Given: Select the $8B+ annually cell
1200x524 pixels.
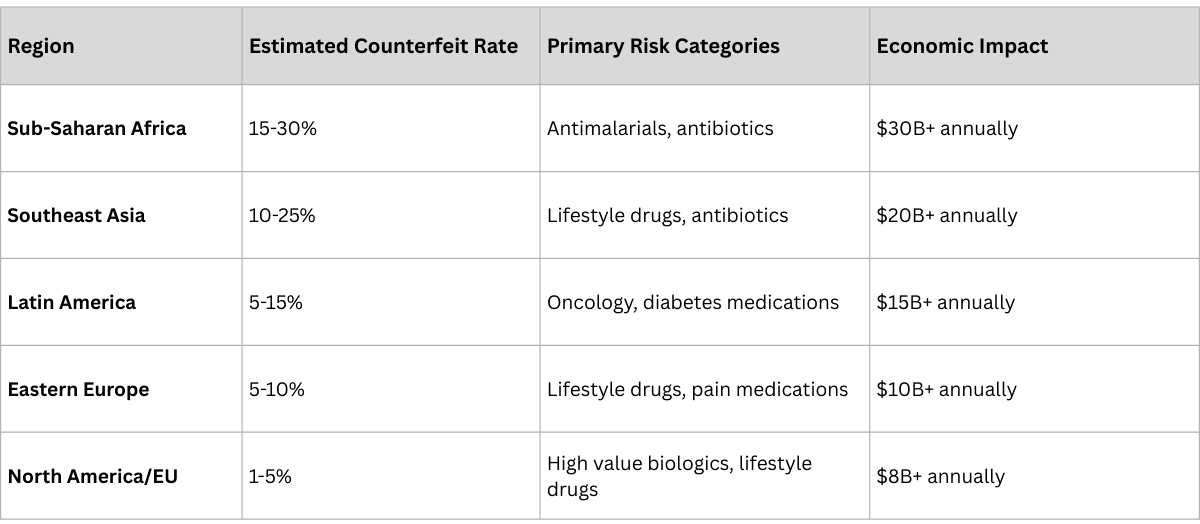Looking at the screenshot, I should (x=941, y=476).
